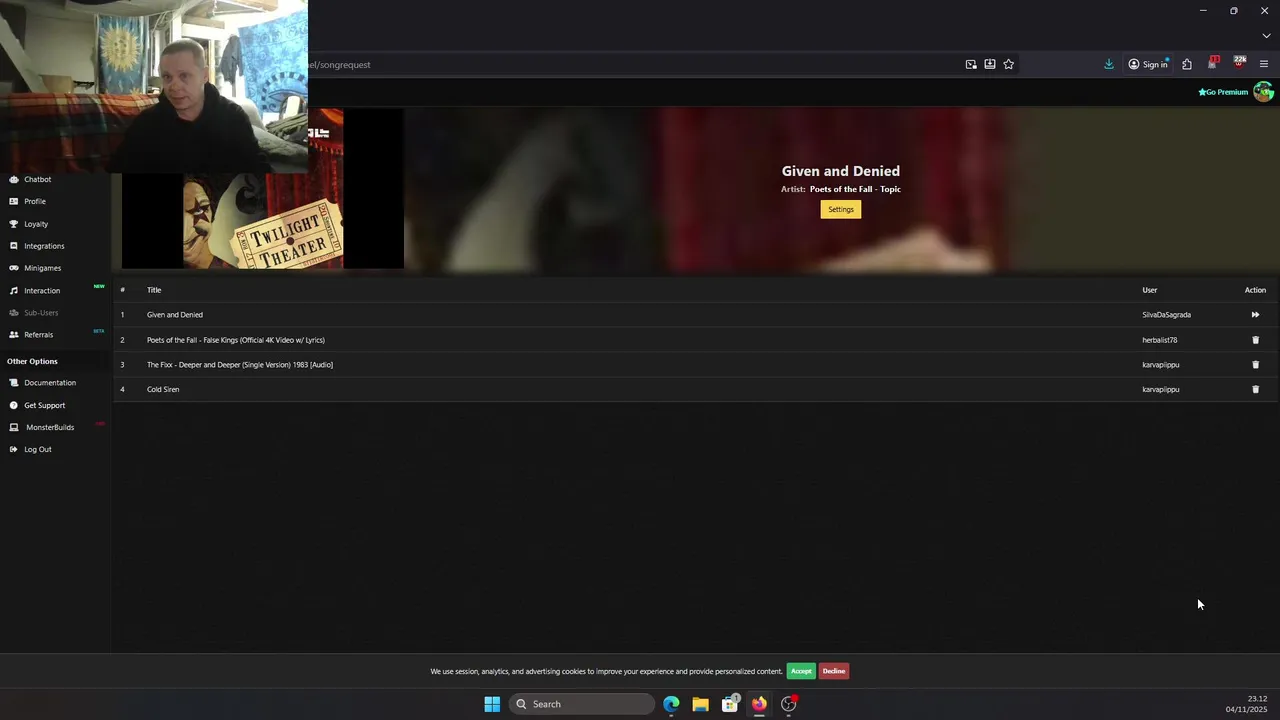Open the Minigames sidebar section
Image resolution: width=1280 pixels, height=720 pixels.
42,268
